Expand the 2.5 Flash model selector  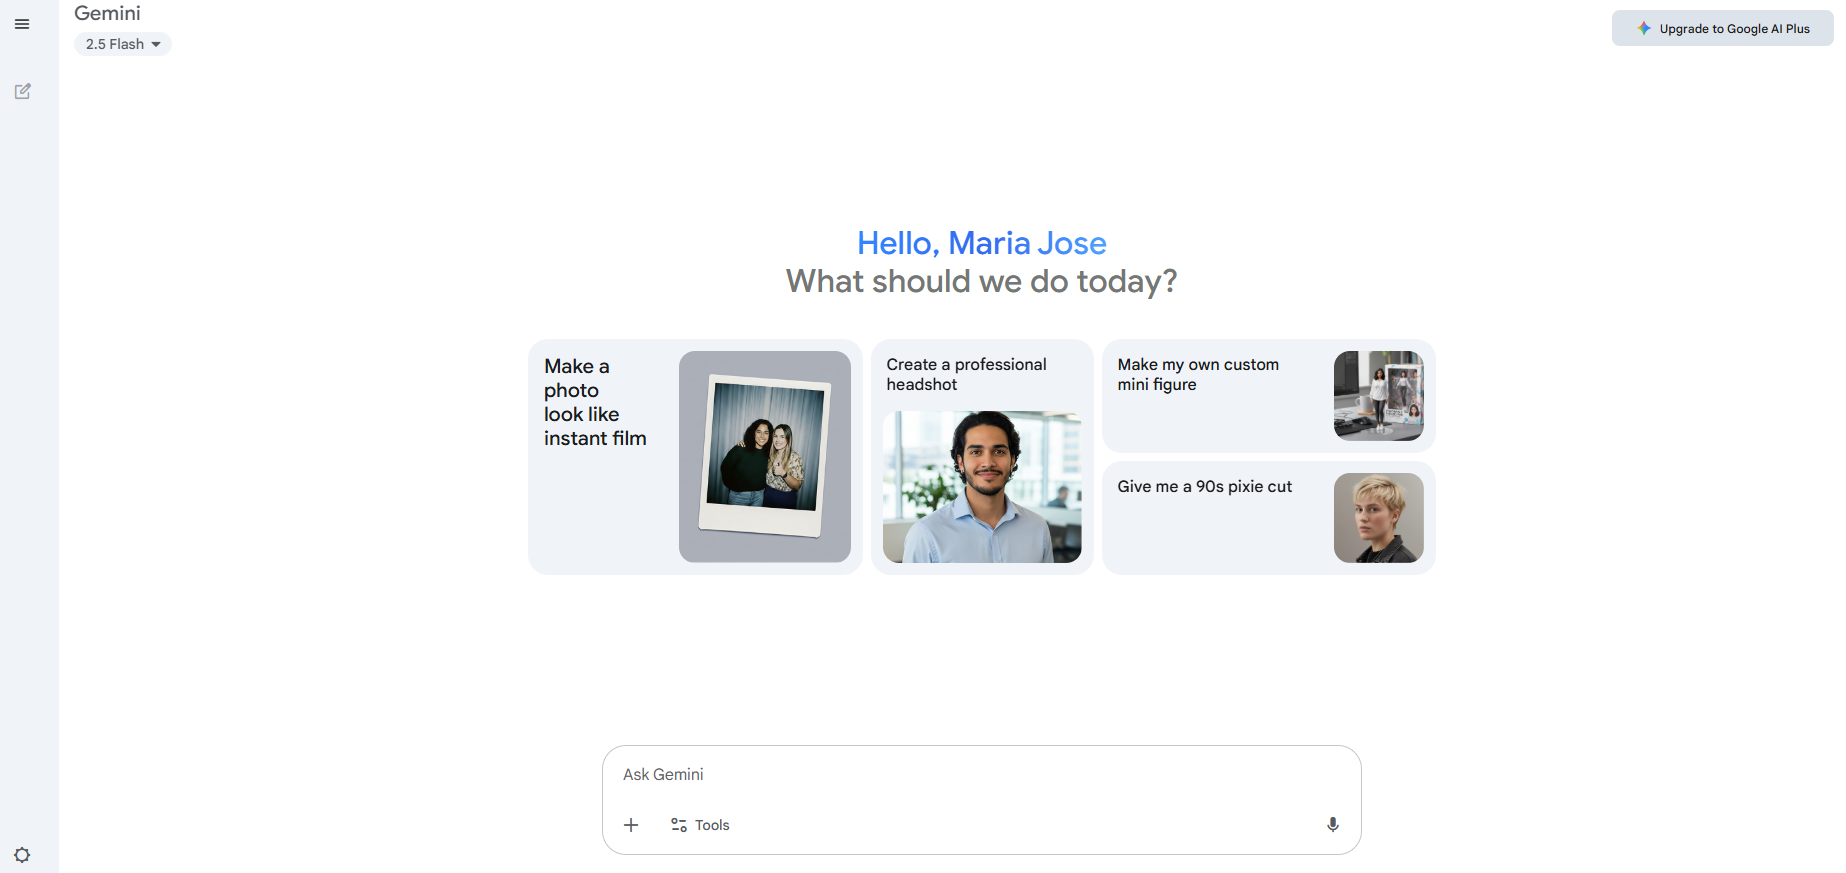pyautogui.click(x=122, y=44)
